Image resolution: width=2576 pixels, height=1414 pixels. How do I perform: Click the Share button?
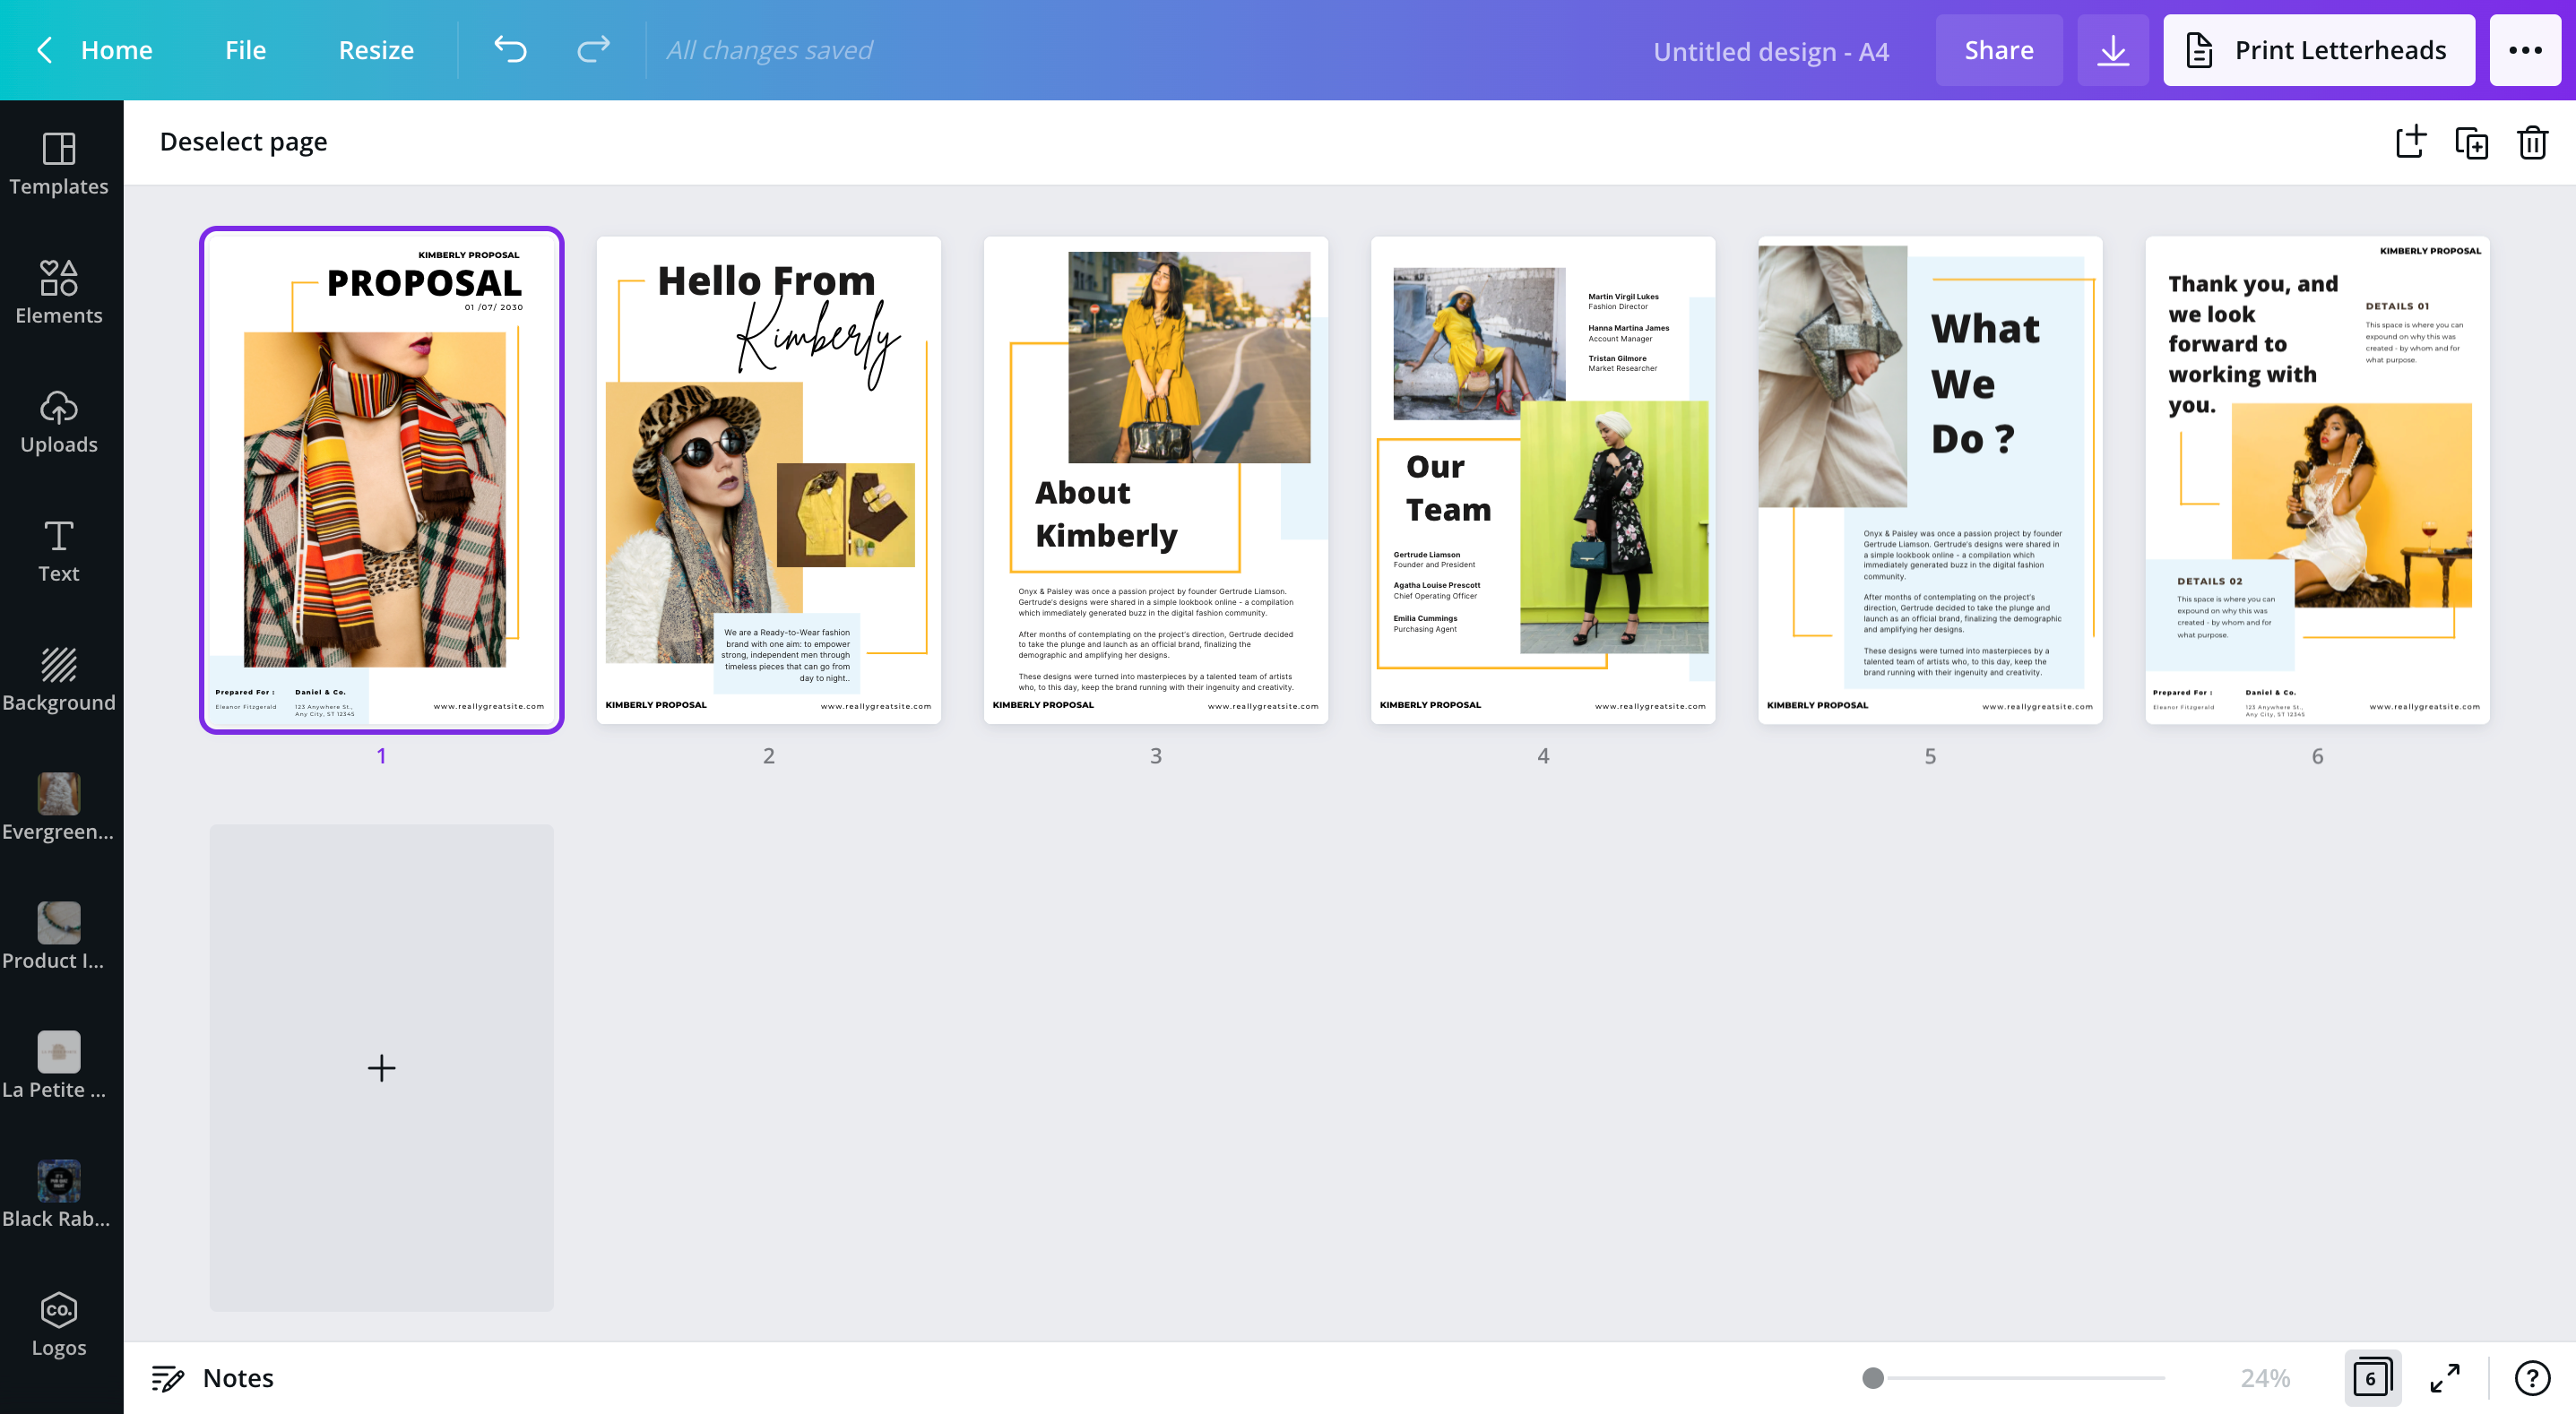click(x=1998, y=50)
